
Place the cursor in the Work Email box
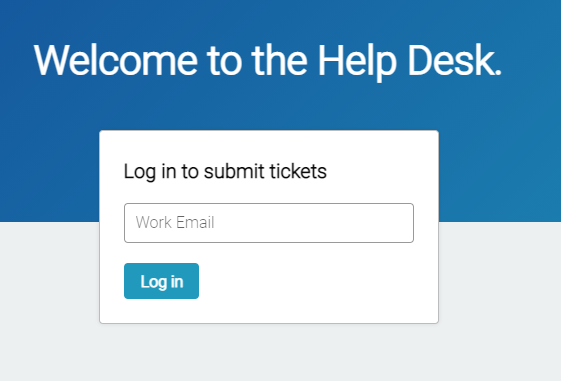point(269,223)
